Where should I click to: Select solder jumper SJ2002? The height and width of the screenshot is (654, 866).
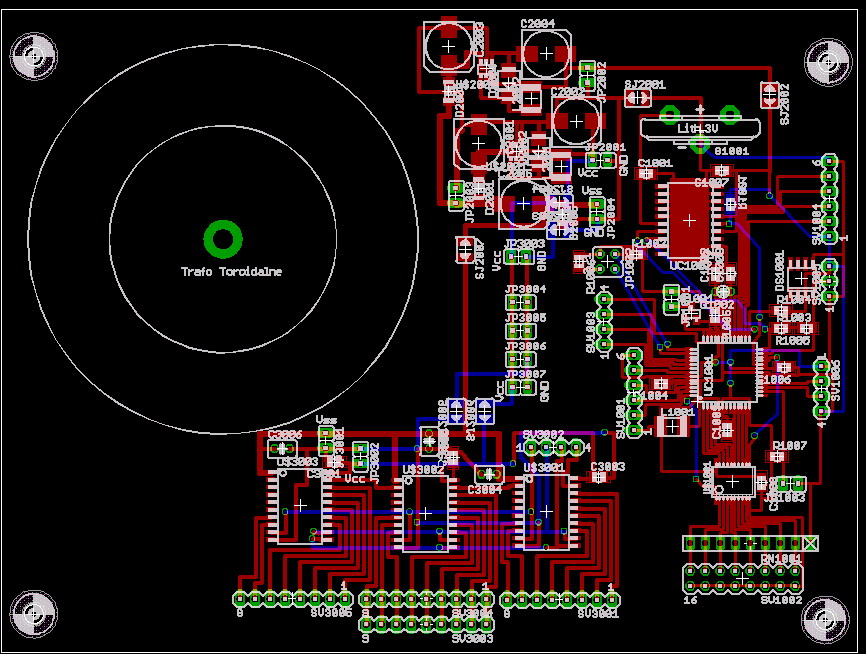click(x=769, y=95)
